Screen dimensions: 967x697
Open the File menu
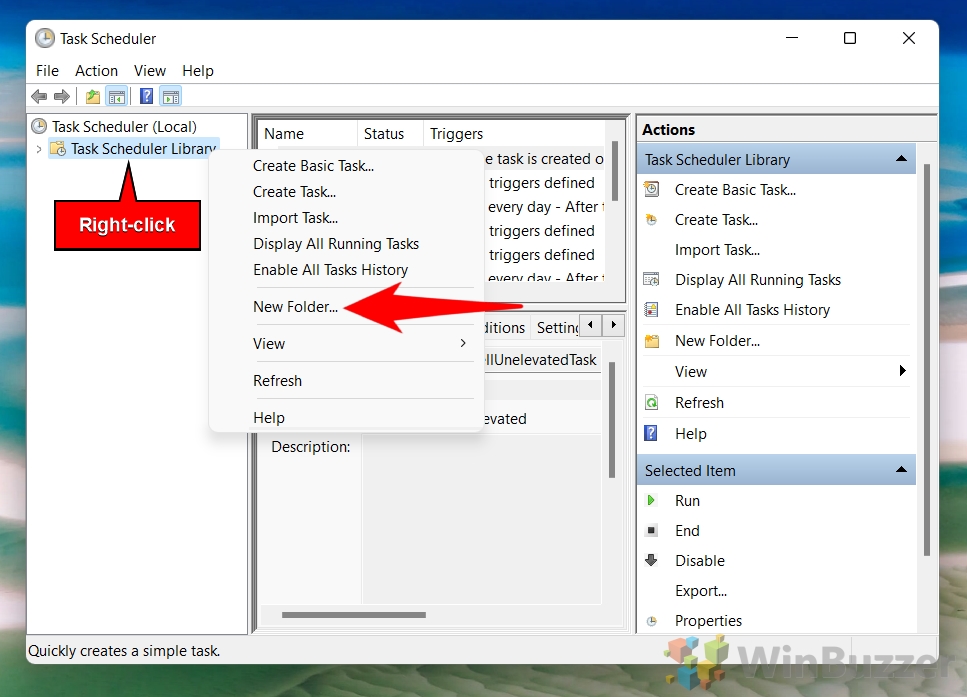[x=47, y=71]
